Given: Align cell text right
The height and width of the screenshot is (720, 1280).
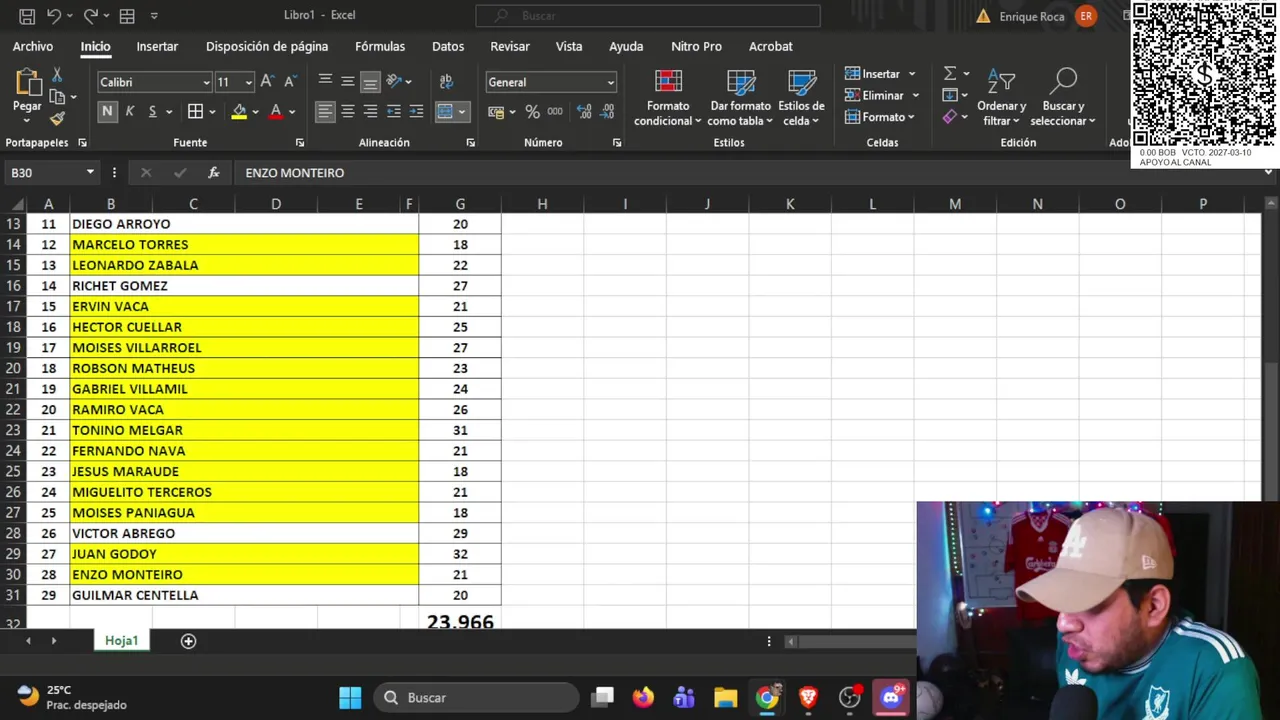Looking at the screenshot, I should pos(370,112).
